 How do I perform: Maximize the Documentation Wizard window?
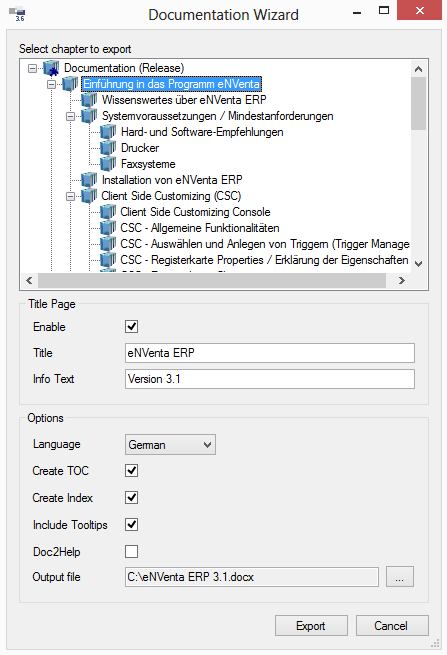point(384,11)
